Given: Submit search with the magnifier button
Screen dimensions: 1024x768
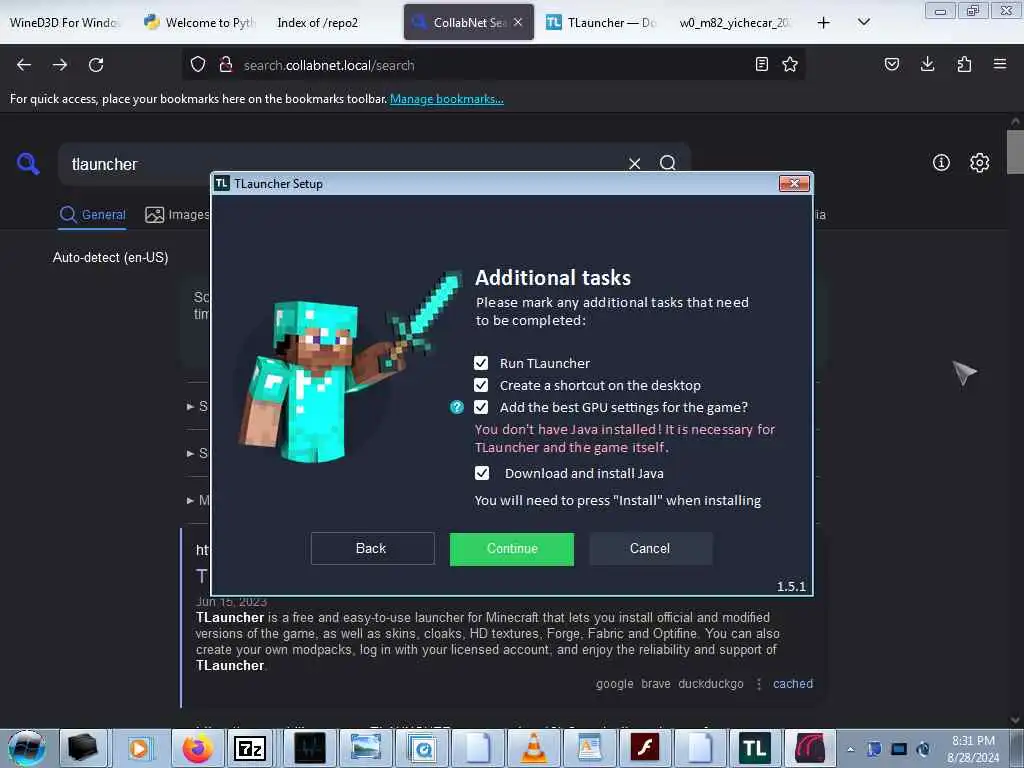Looking at the screenshot, I should pyautogui.click(x=667, y=163).
